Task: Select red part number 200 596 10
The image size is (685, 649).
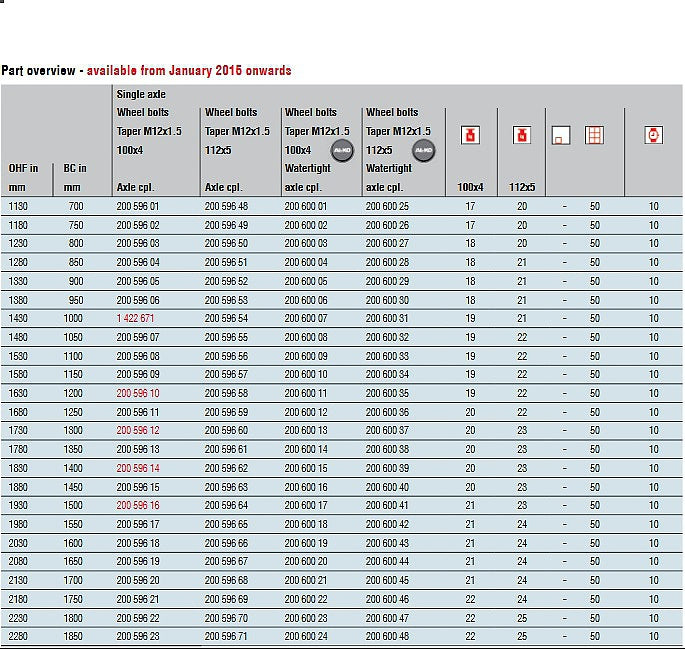Action: tap(138, 393)
